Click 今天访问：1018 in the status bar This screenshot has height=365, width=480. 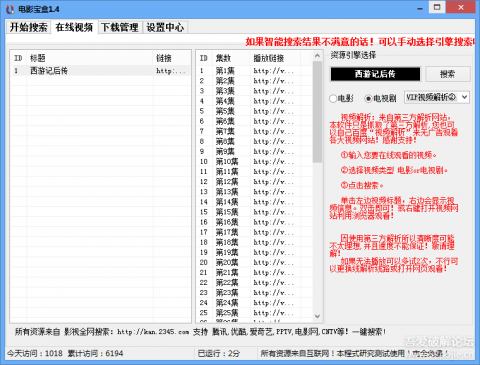tap(35, 353)
